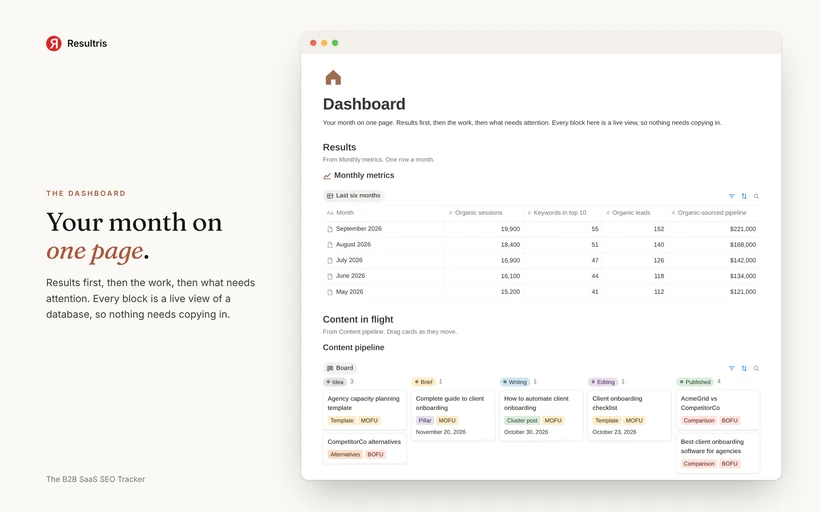This screenshot has width=820, height=512.
Task: Click the Resultris logo icon
Action: 53,43
